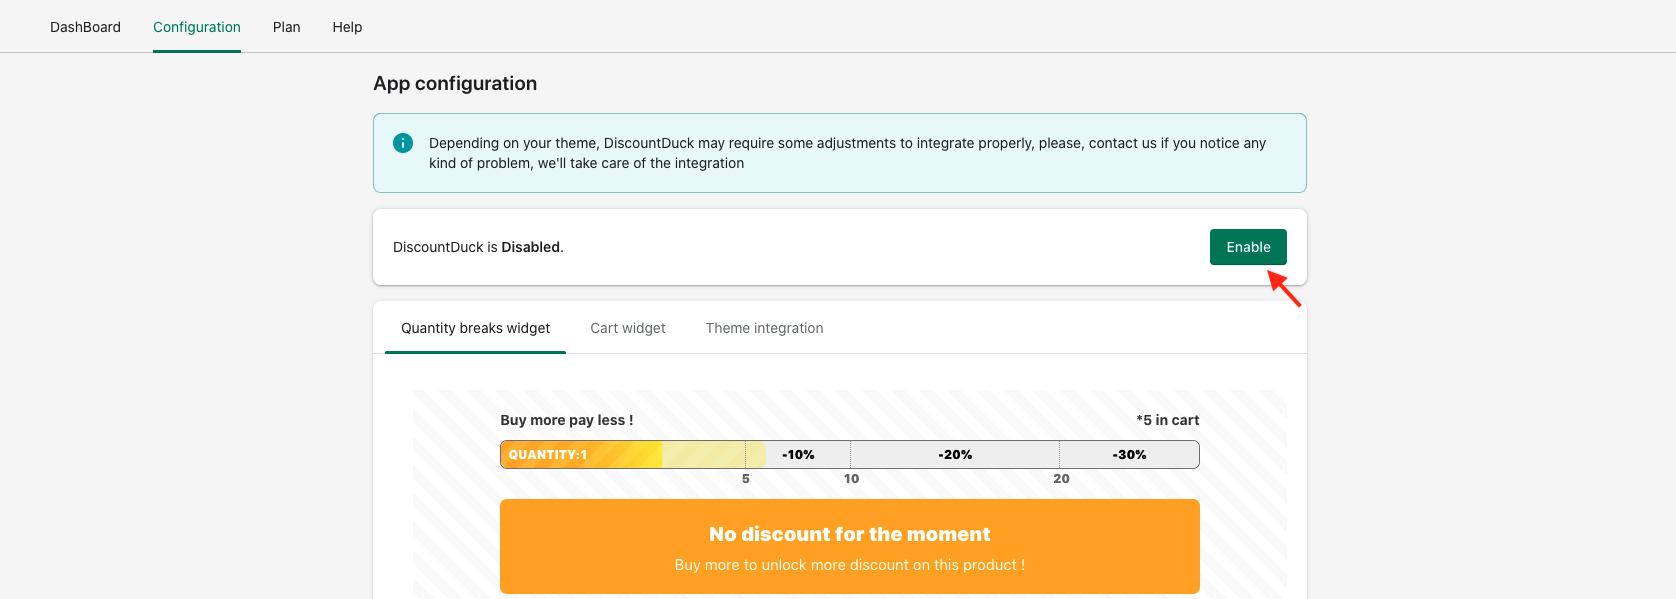Switch to the Quantity breaks widget tab

[x=475, y=328]
